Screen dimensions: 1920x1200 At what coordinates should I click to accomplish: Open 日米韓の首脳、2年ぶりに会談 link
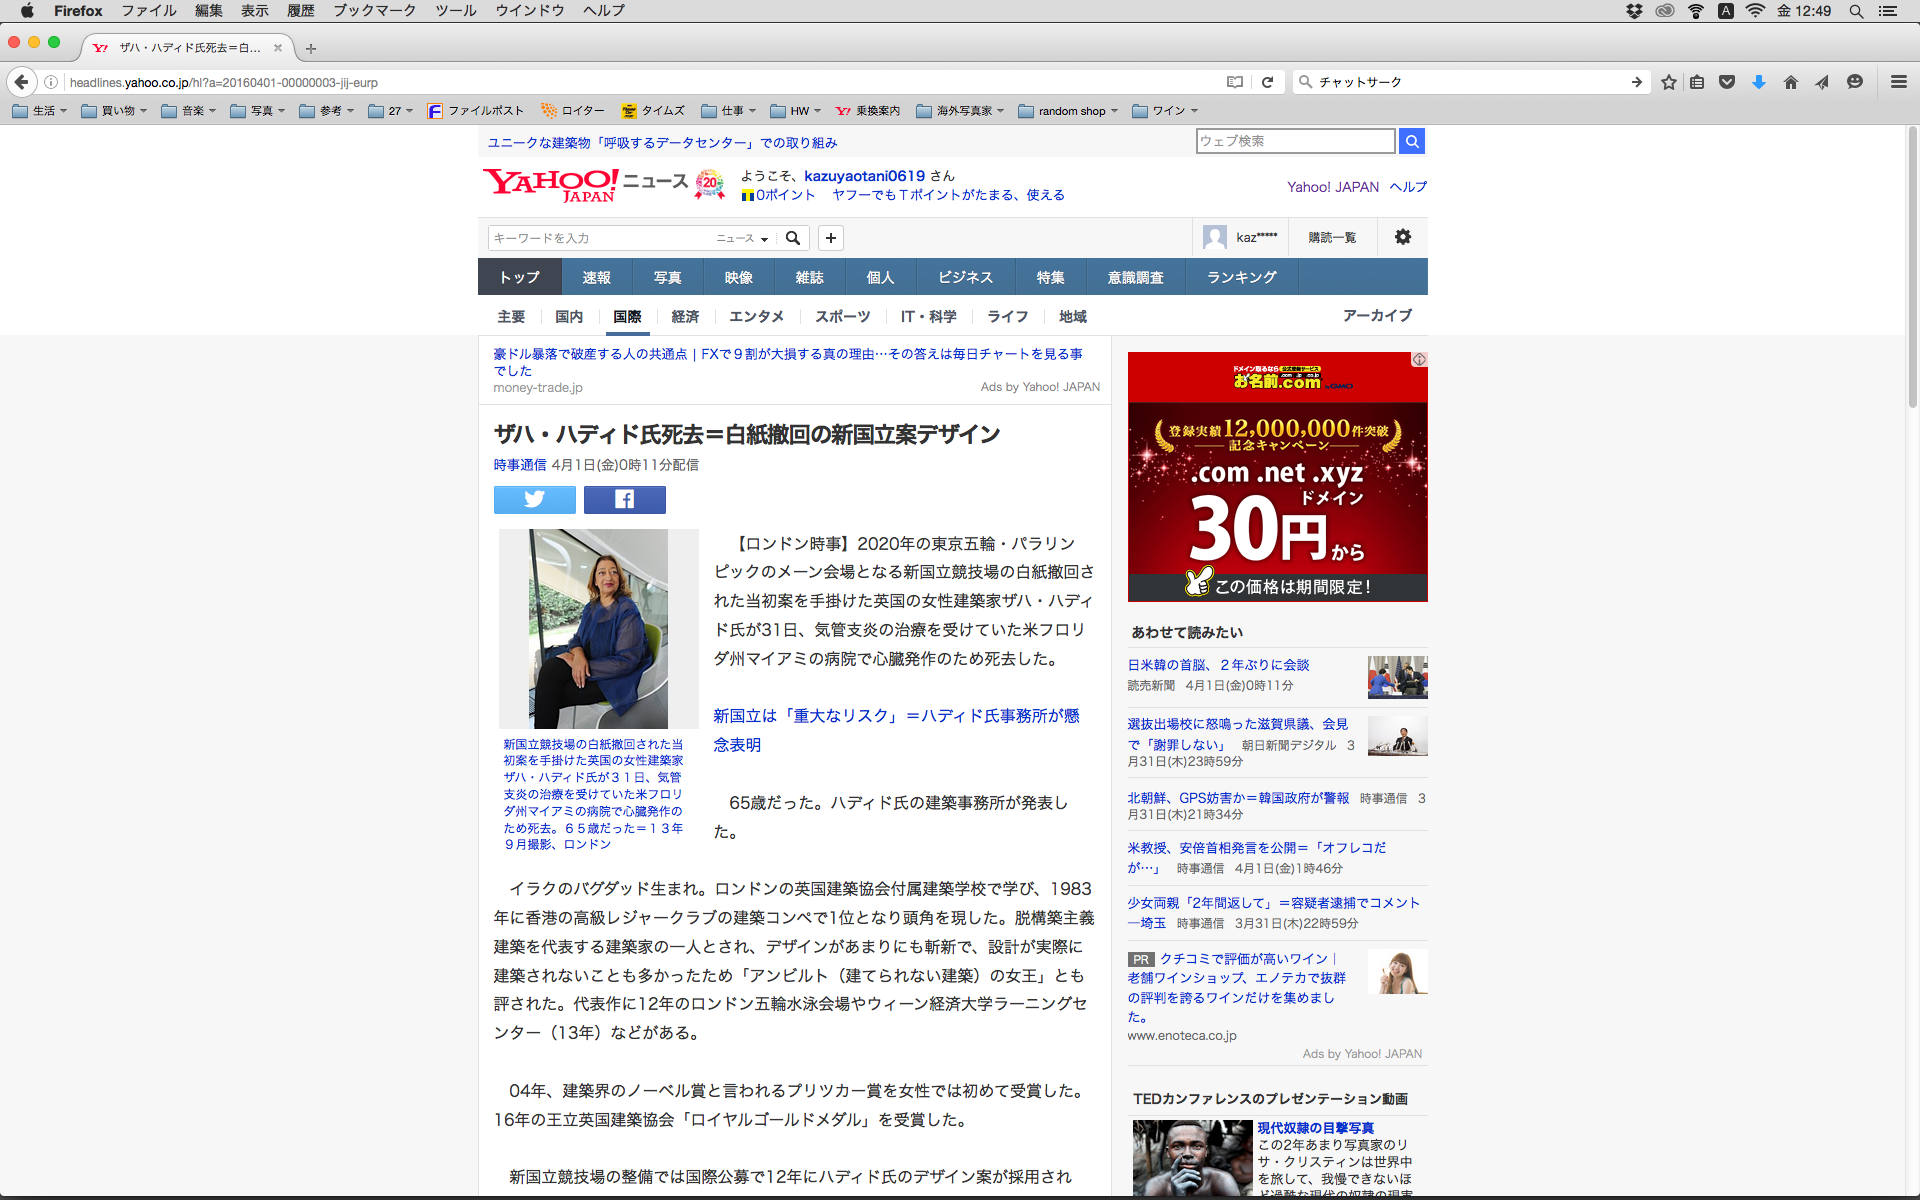[1218, 665]
